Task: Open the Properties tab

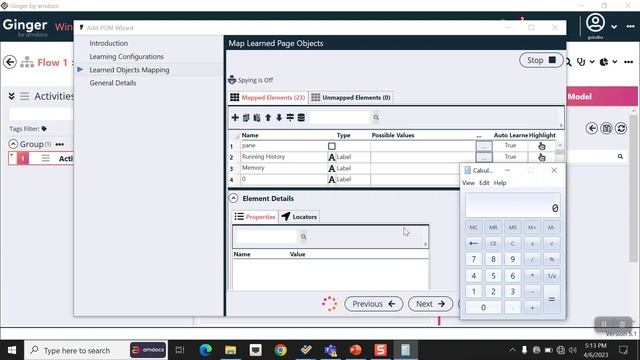Action: click(255, 217)
